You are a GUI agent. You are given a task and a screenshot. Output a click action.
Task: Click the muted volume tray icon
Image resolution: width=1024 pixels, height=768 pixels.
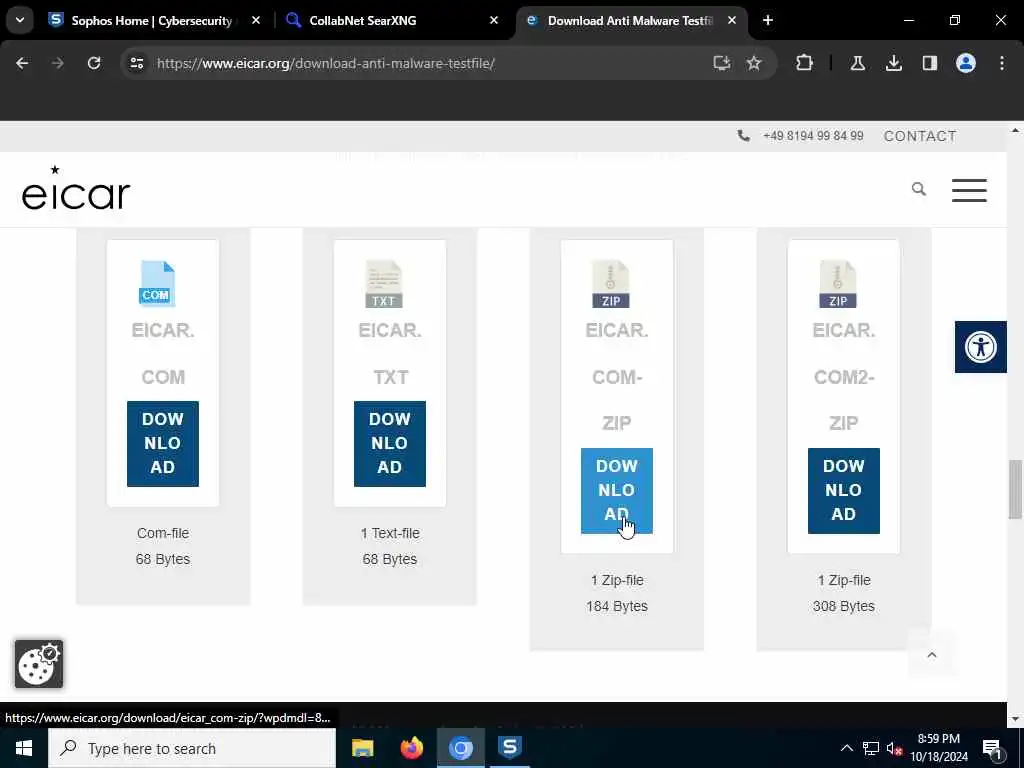coord(895,748)
